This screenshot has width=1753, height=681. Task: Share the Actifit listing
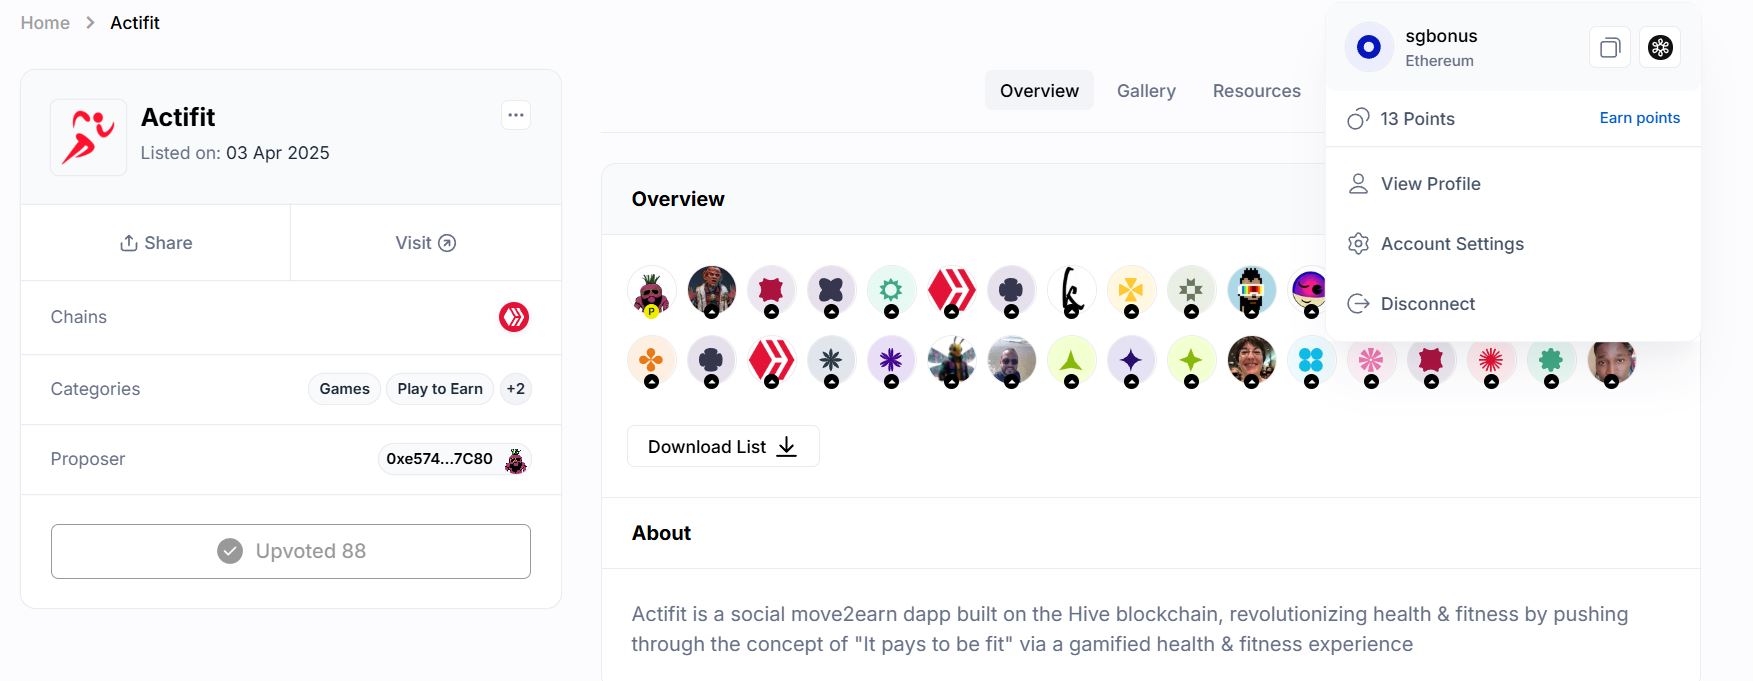pyautogui.click(x=156, y=243)
